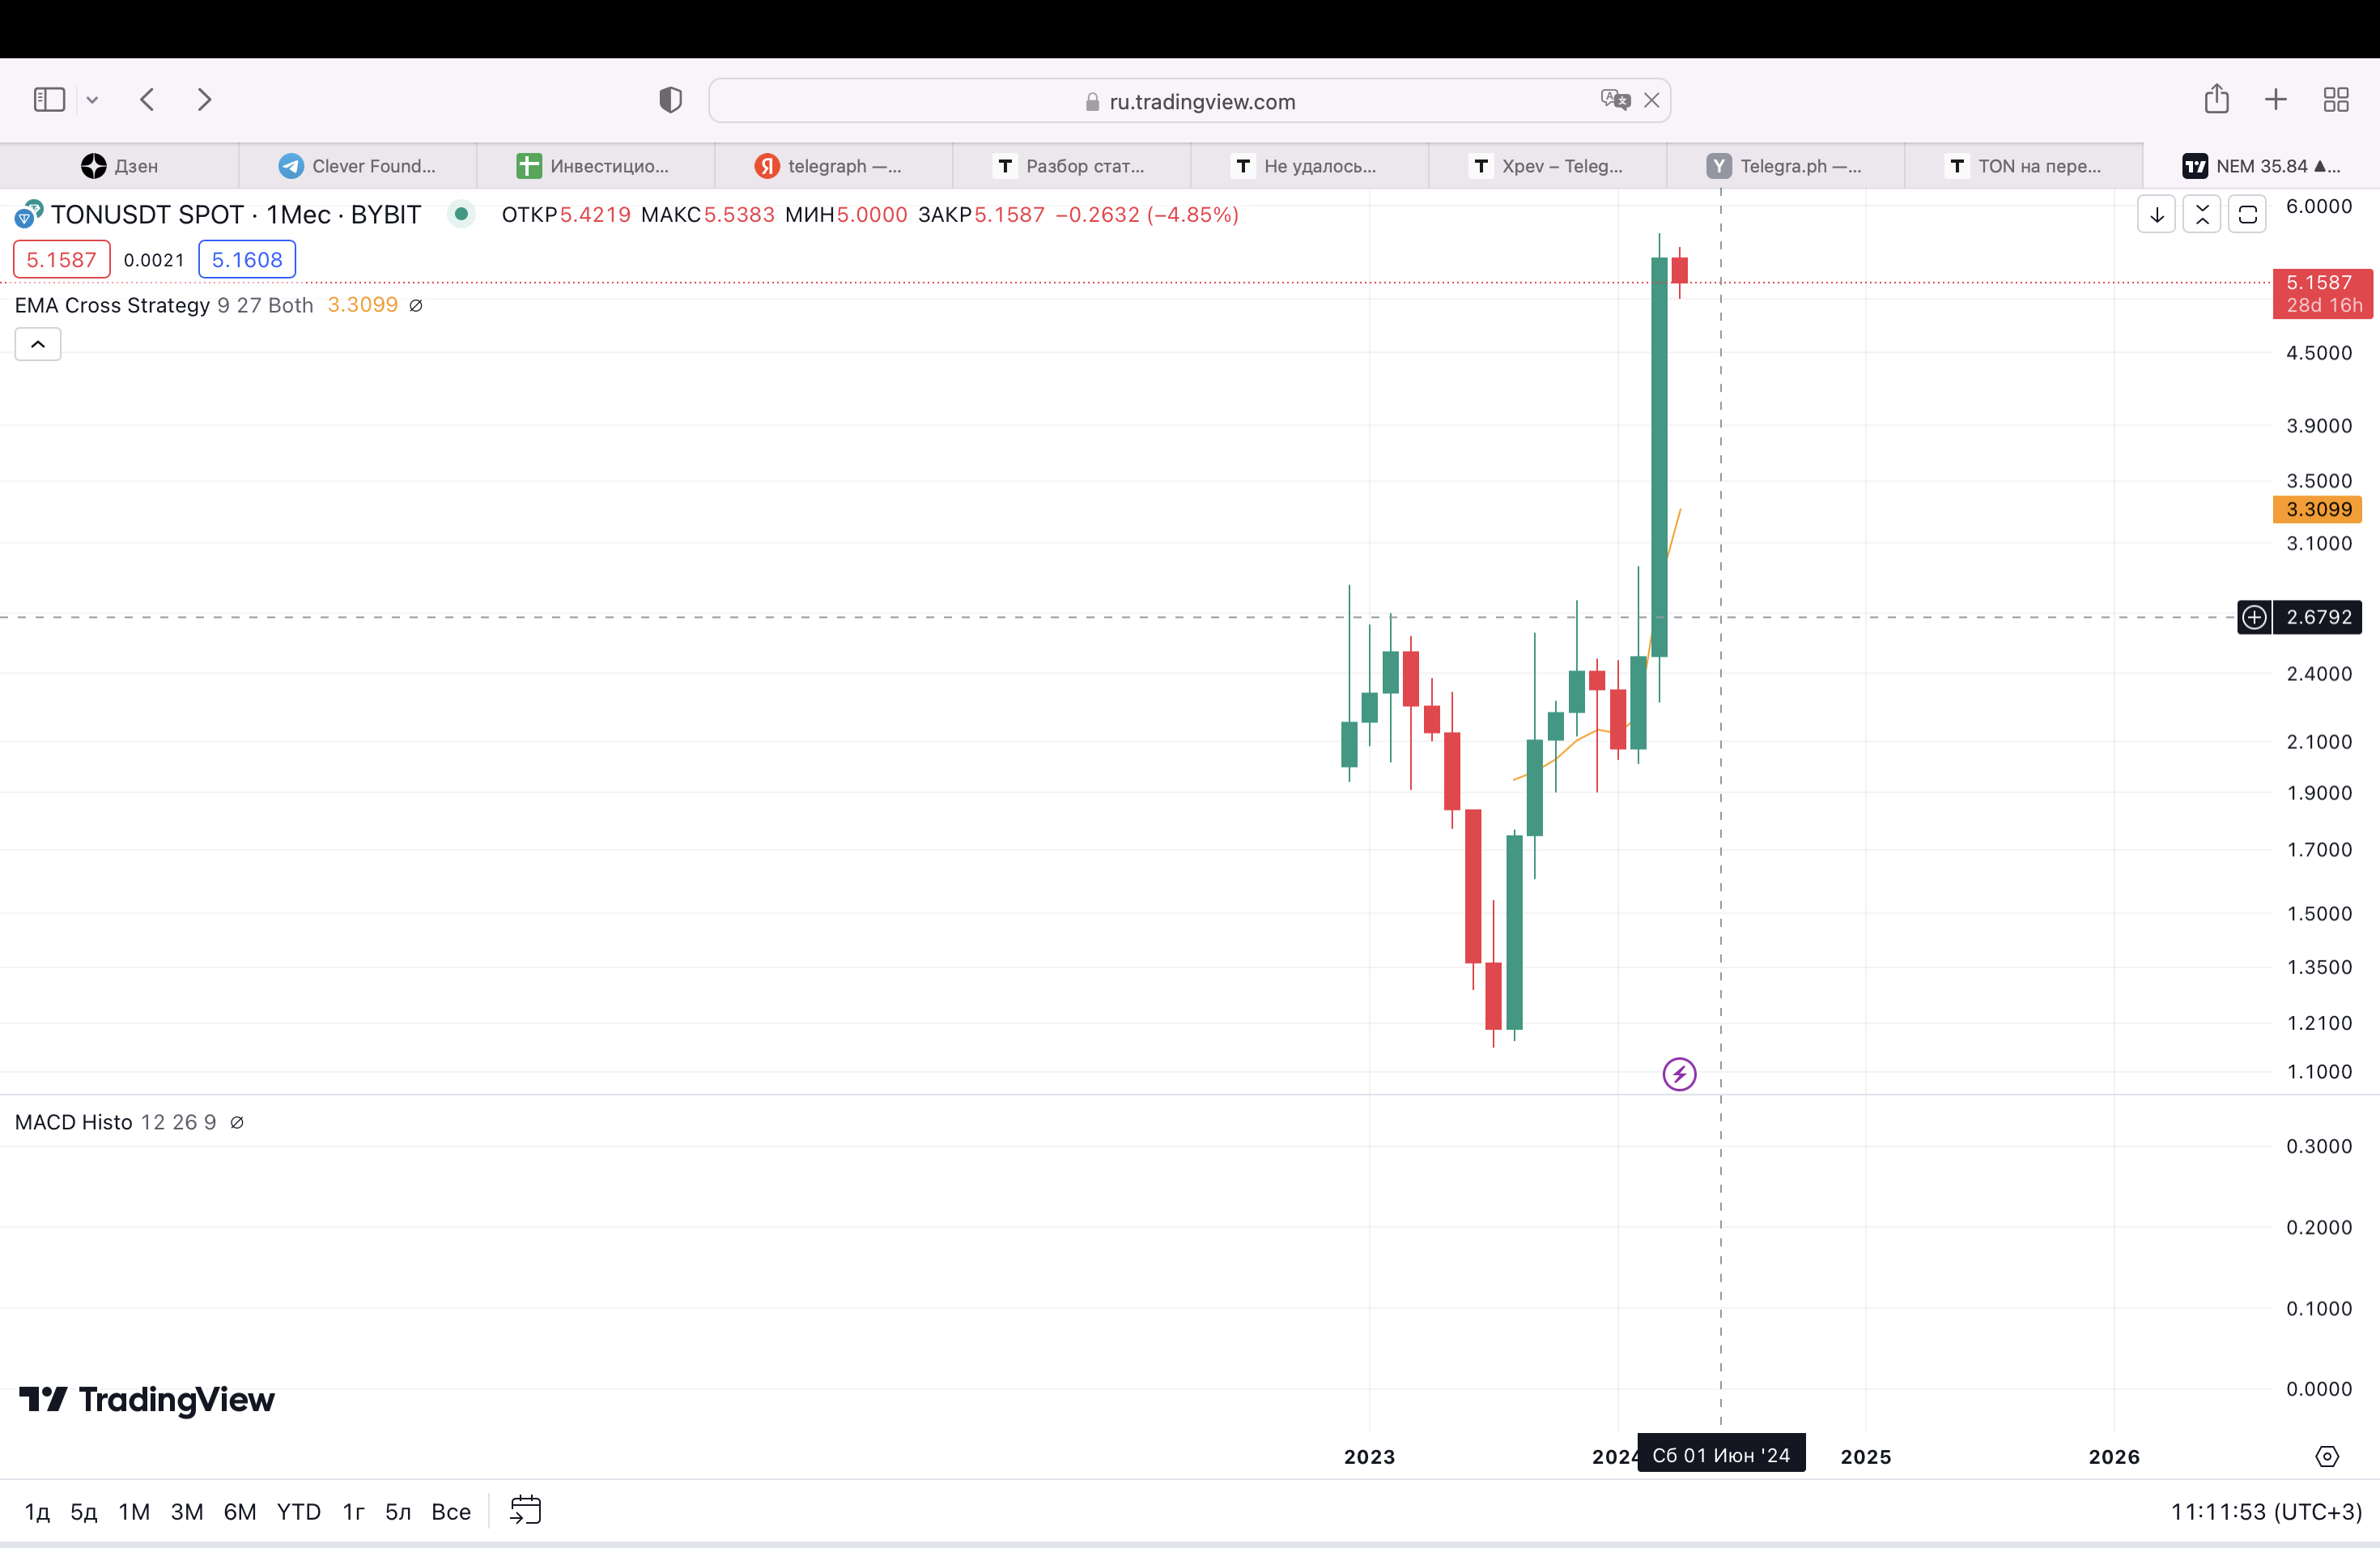Image resolution: width=2380 pixels, height=1548 pixels.
Task: Click the translate page icon in address bar
Action: [1613, 100]
